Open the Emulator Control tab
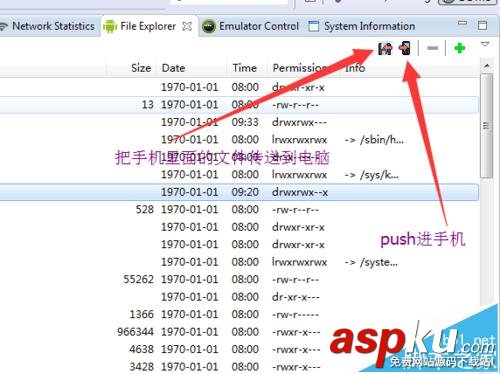500x374 pixels. tap(250, 26)
